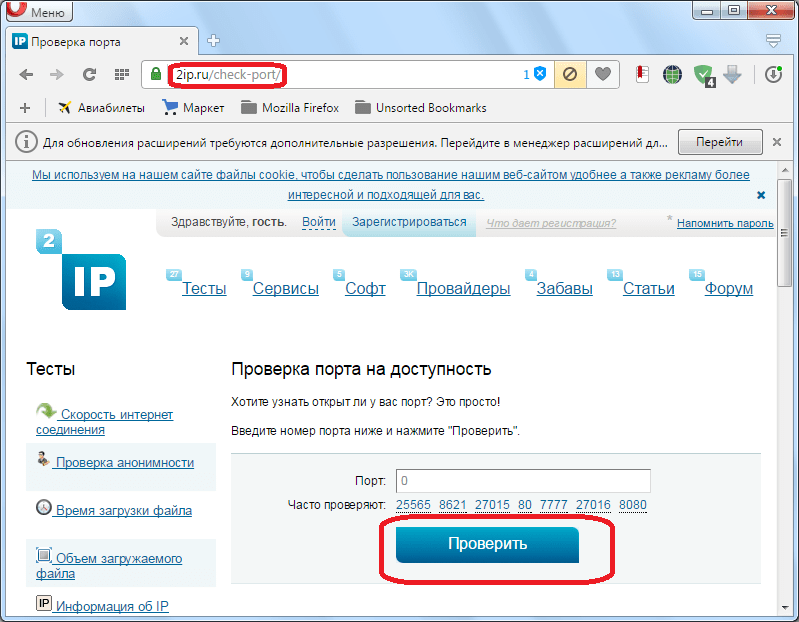Select frequently checked port 80
The image size is (799, 622).
[525, 505]
